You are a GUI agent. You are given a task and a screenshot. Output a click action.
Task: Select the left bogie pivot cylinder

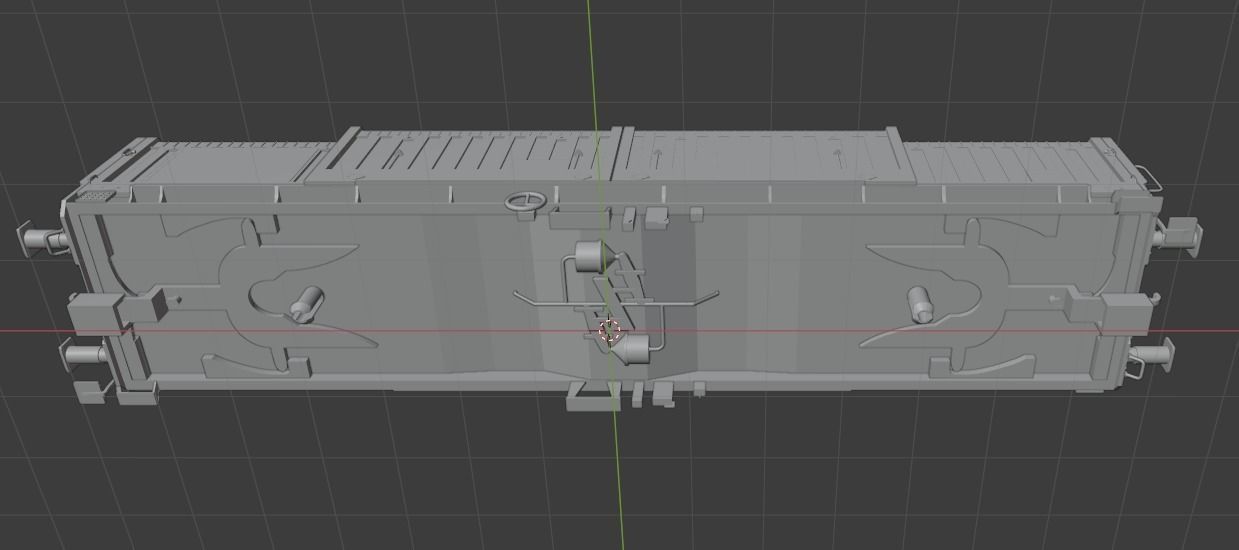point(307,303)
